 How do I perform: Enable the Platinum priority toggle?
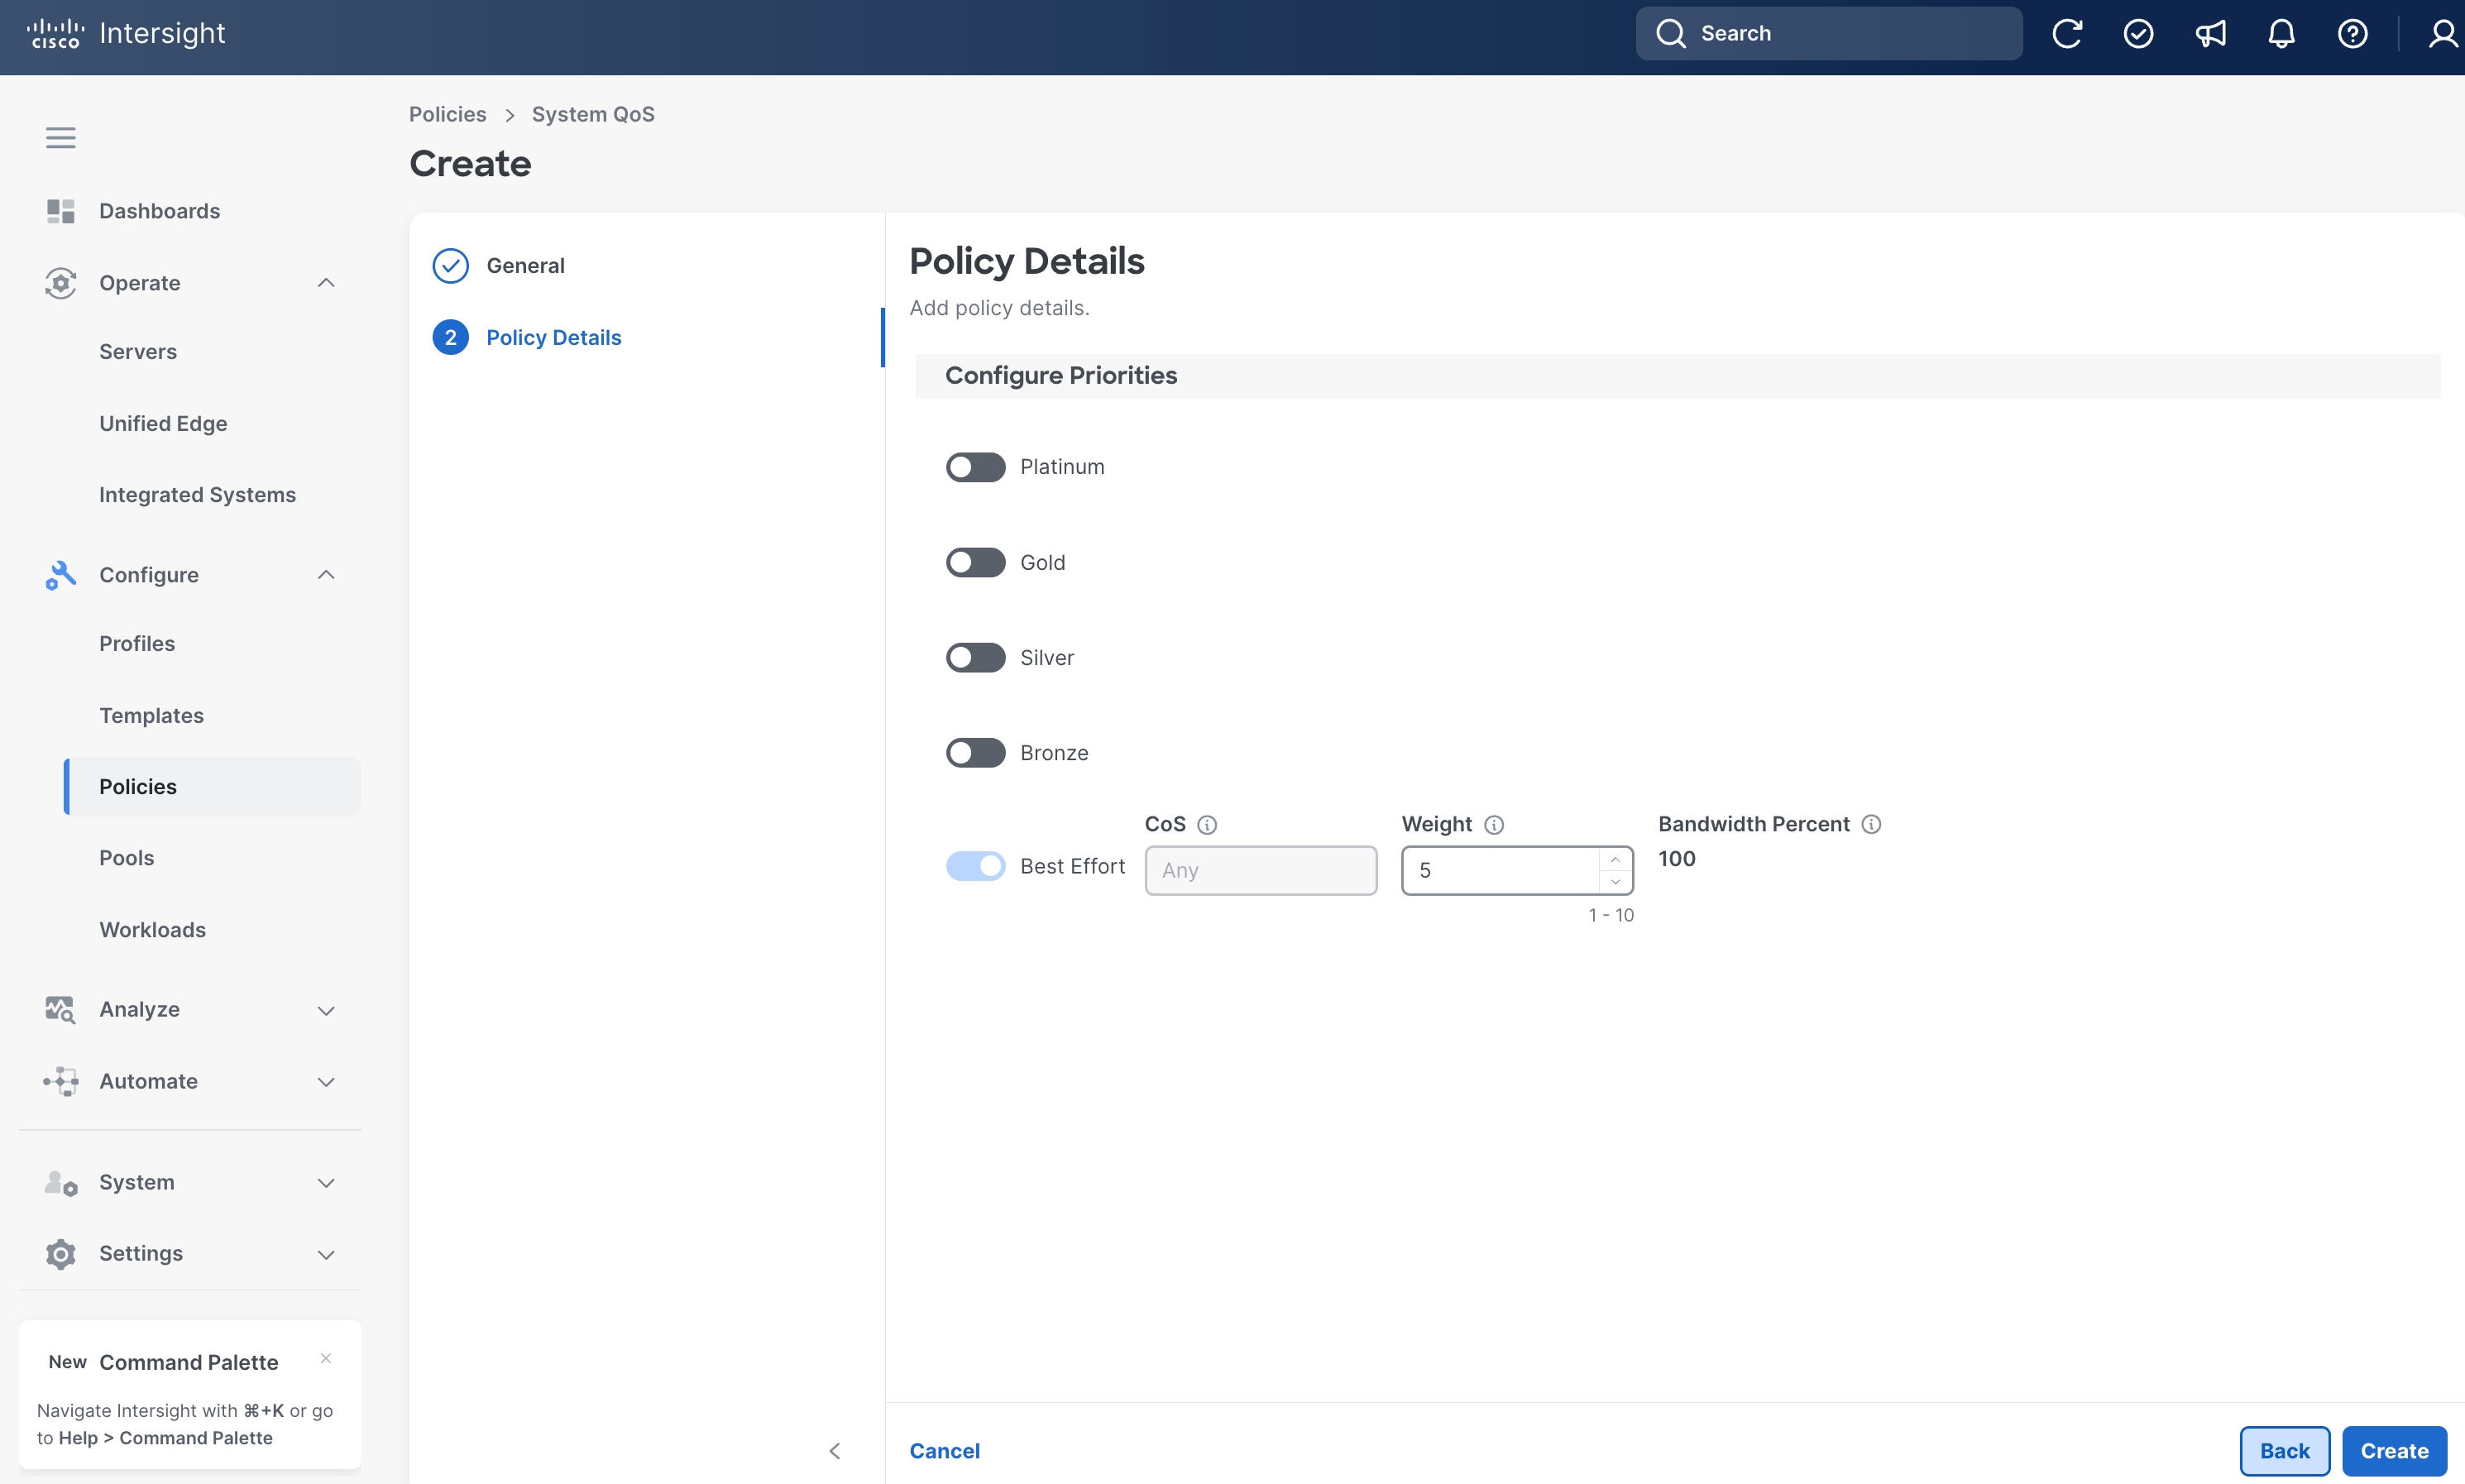coord(975,467)
